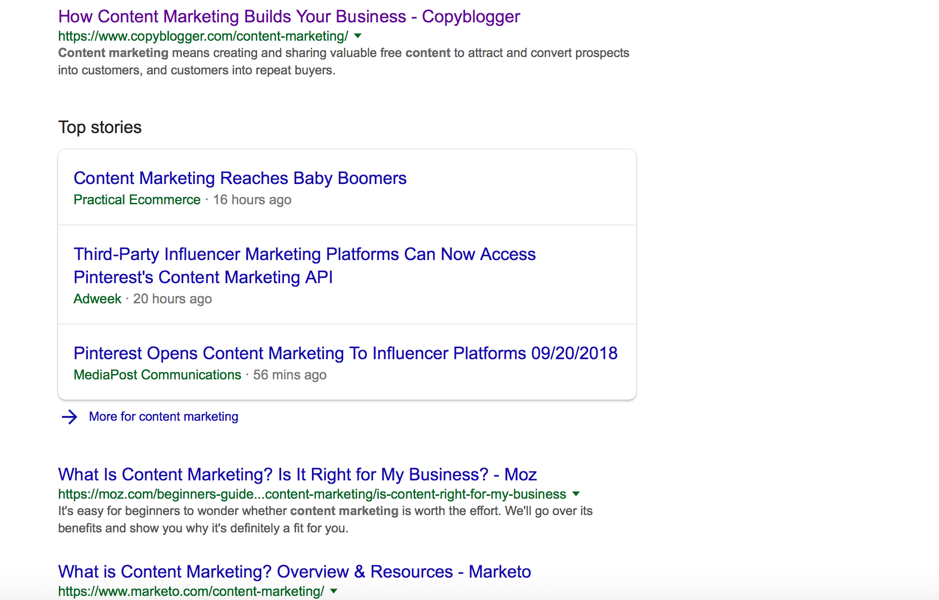Open the MediaPost Pinterest influencer story
This screenshot has height=600, width=939.
pyautogui.click(x=345, y=353)
